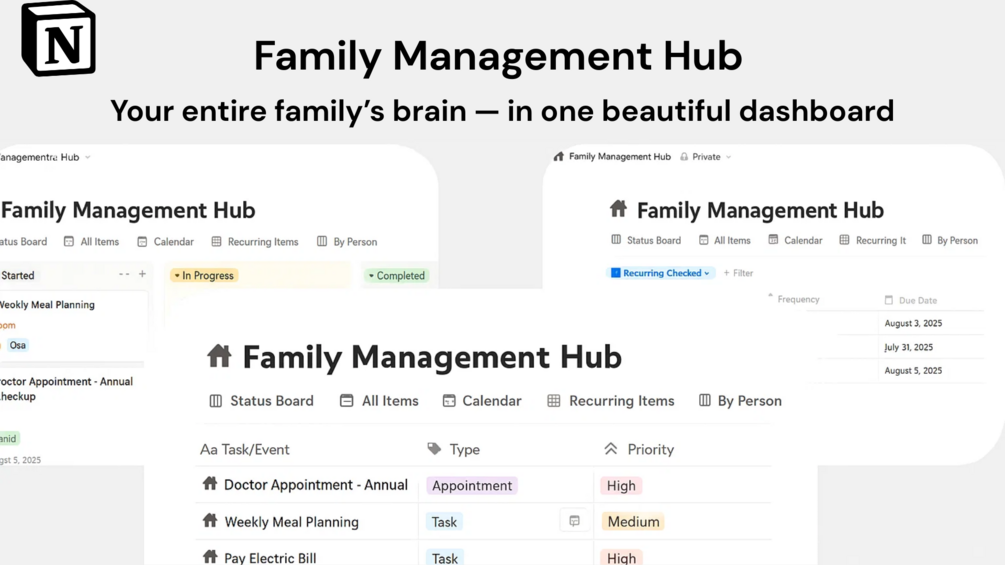The image size is (1005, 565).
Task: Click the Task/Event column header
Action: click(245, 449)
